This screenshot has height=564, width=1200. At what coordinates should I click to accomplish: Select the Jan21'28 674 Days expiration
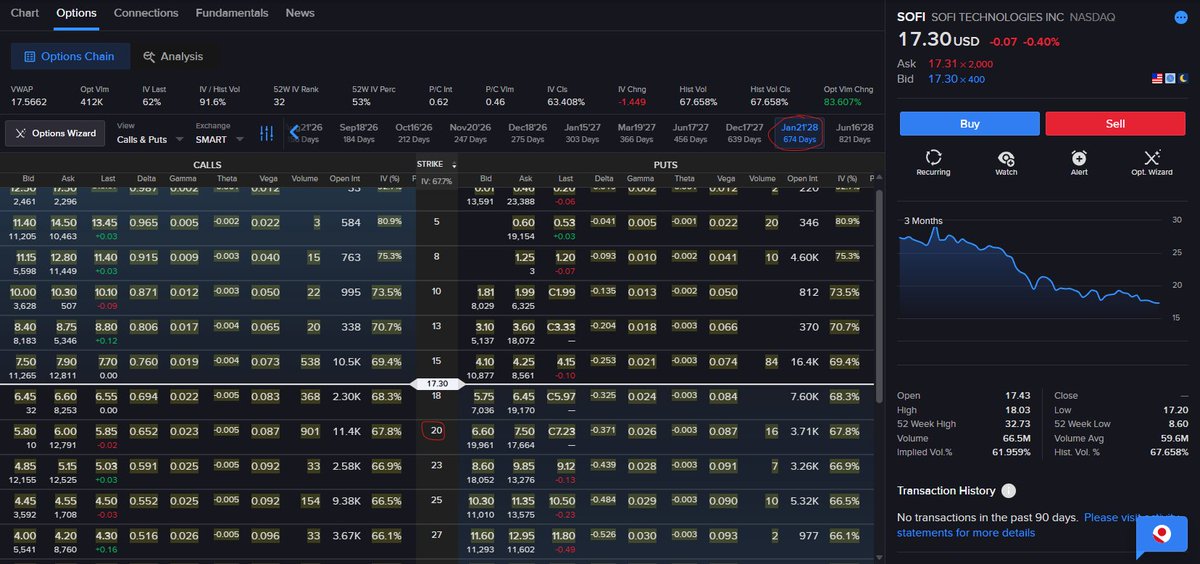click(x=800, y=133)
